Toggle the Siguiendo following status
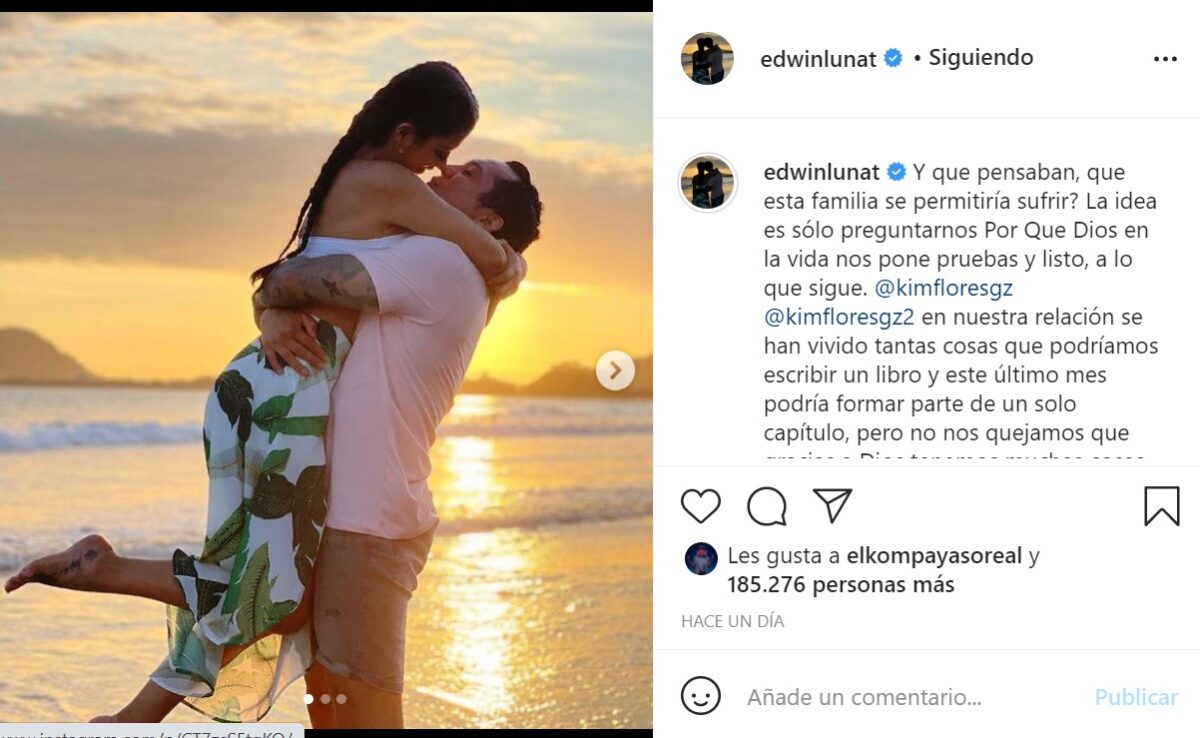The height and width of the screenshot is (738, 1200). pos(981,58)
